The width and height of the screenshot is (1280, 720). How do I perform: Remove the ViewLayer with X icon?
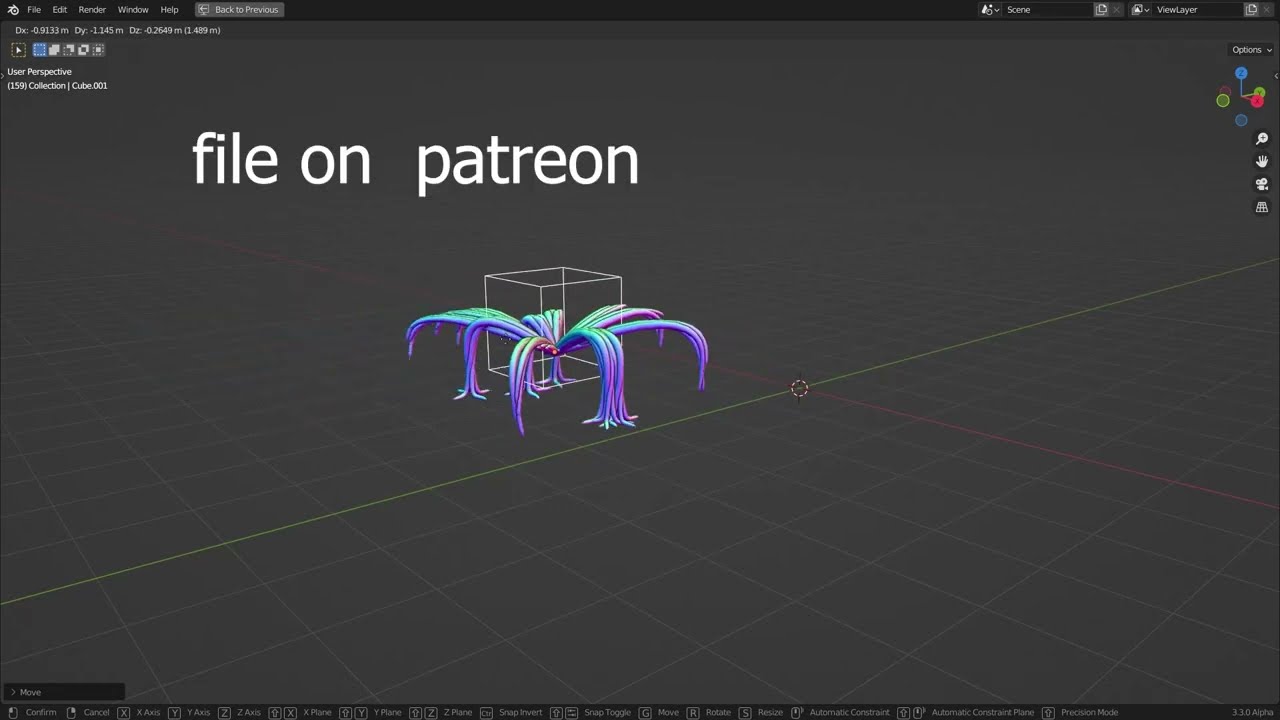1267,9
